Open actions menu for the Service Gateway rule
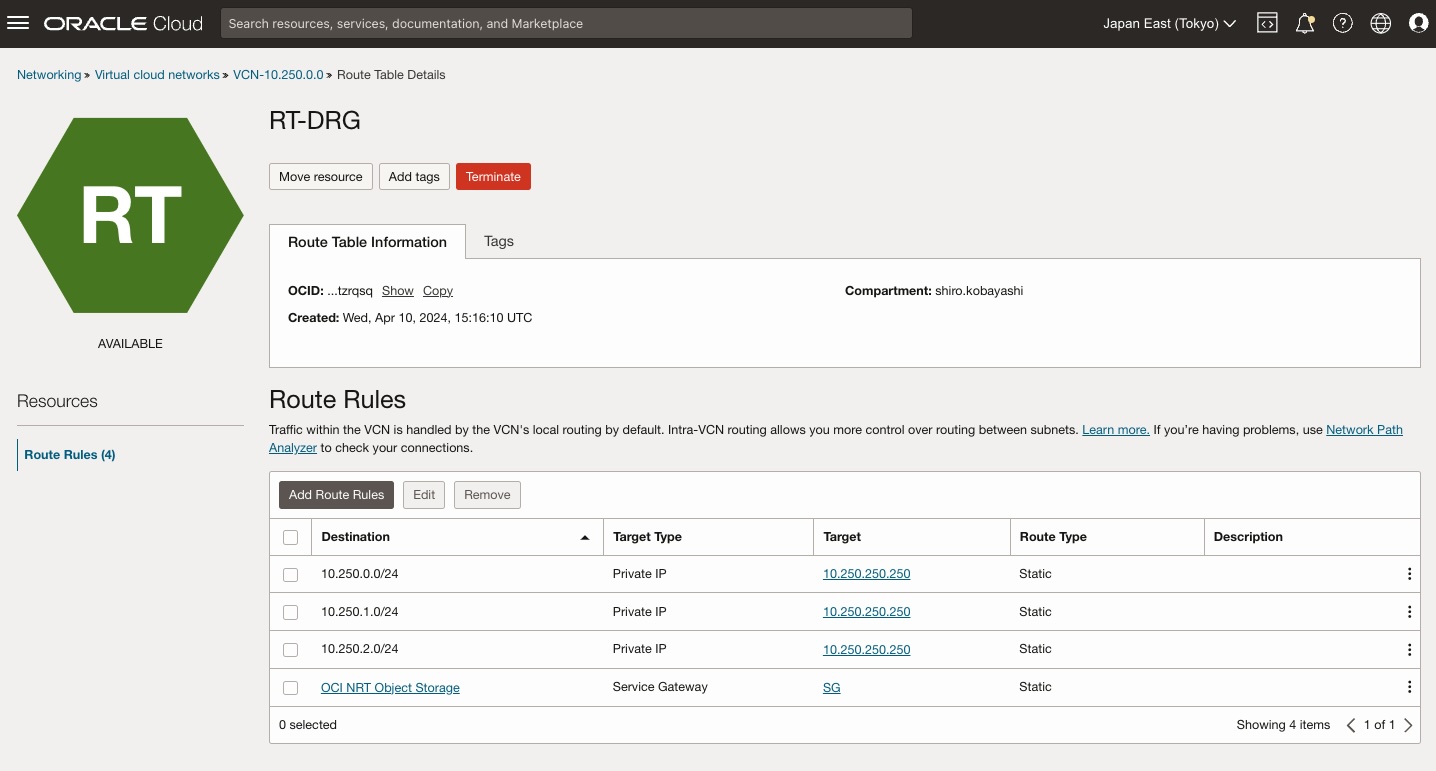Screen dimensions: 1436x771 (x=1409, y=687)
